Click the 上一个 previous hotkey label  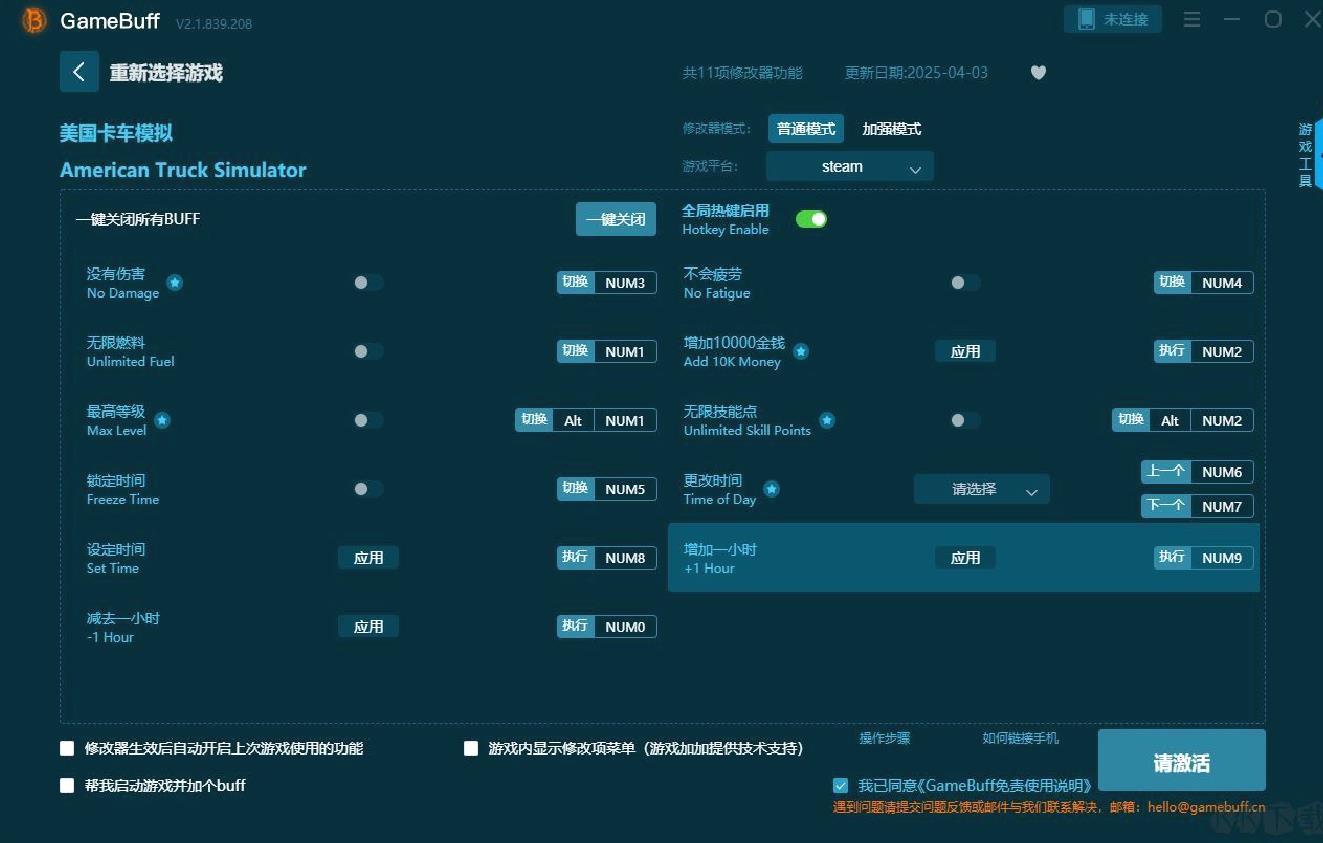click(x=1166, y=472)
